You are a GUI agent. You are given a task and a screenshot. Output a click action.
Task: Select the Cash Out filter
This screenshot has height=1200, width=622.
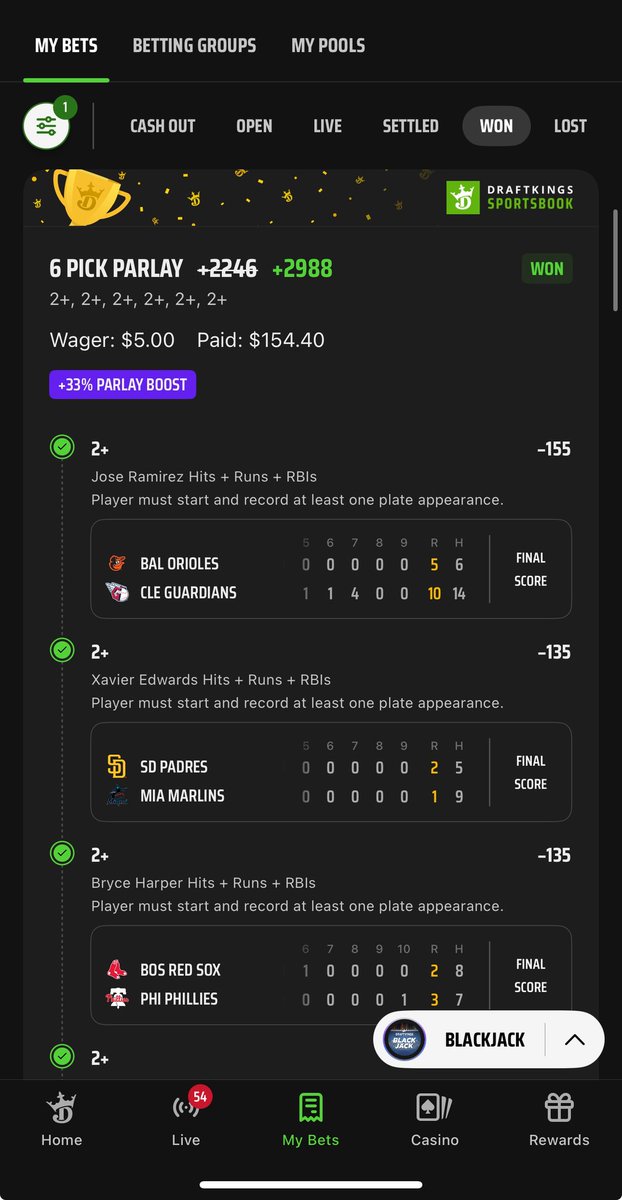point(163,126)
